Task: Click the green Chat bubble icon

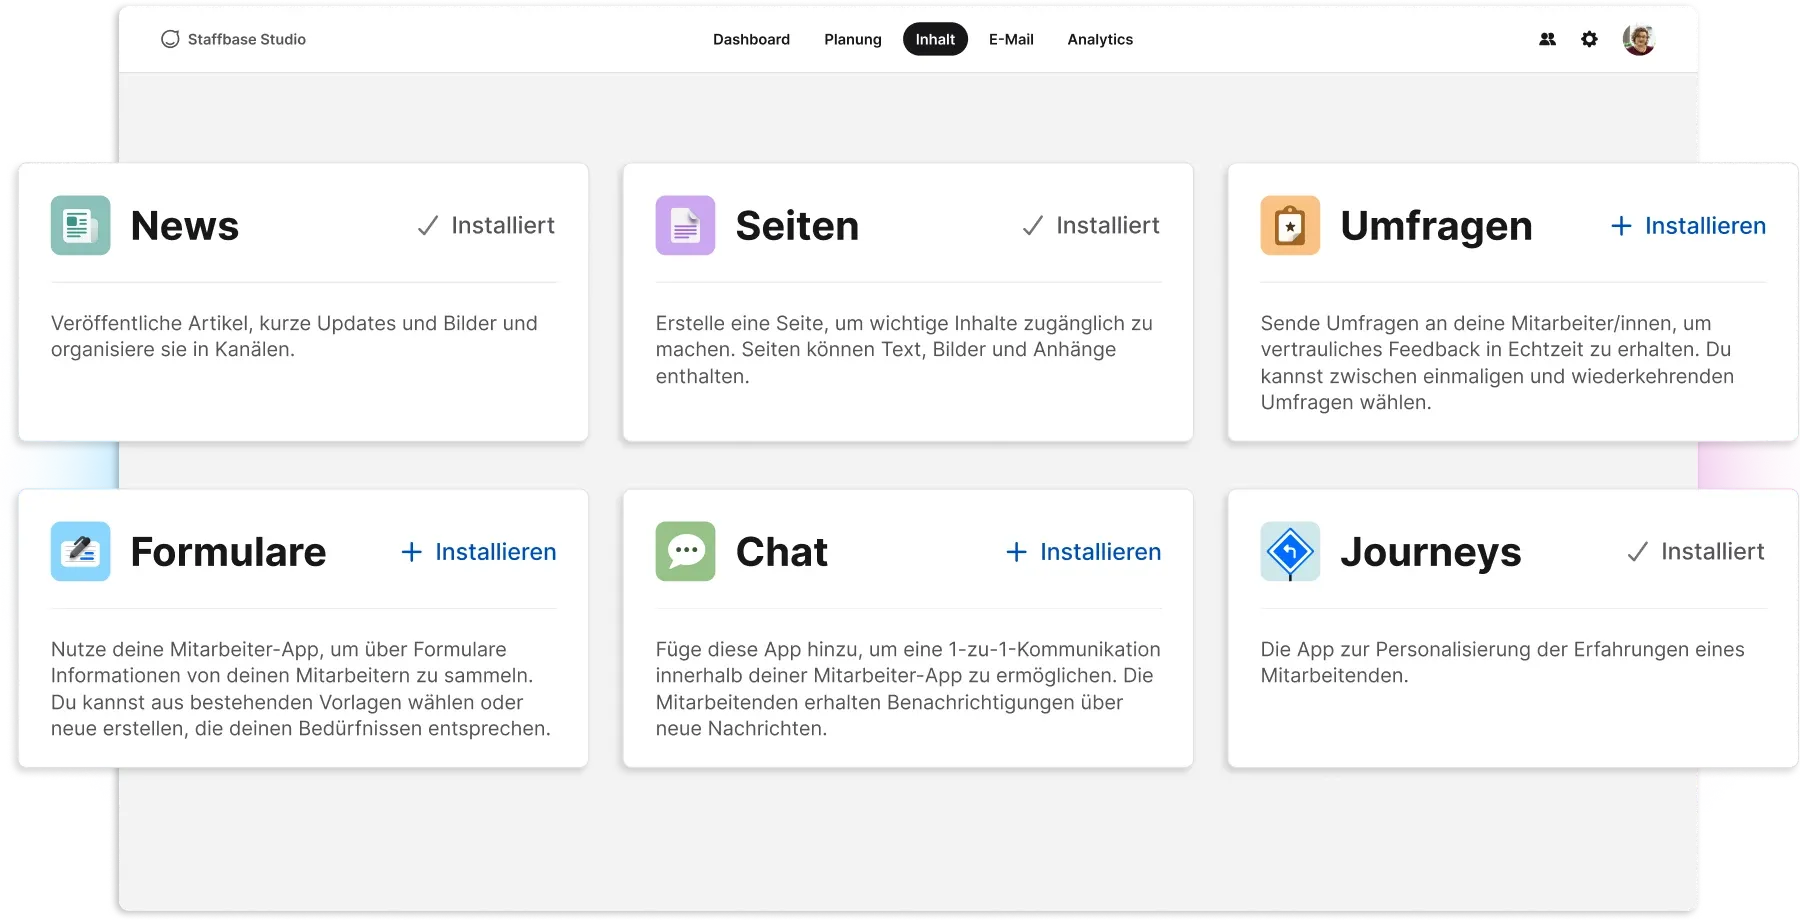Action: pyautogui.click(x=685, y=552)
